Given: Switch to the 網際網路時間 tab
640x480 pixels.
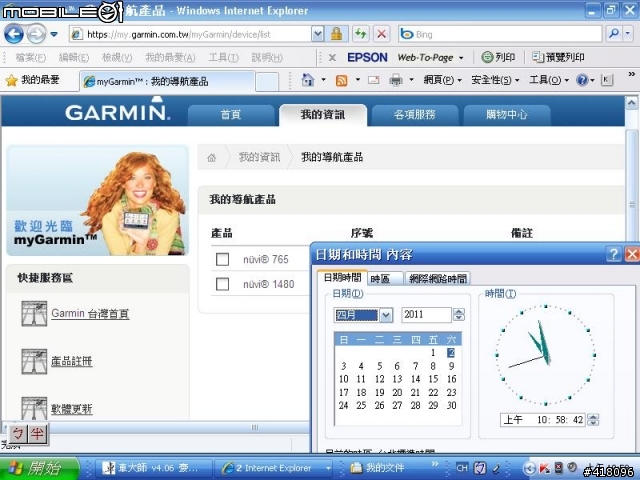Looking at the screenshot, I should coord(437,279).
